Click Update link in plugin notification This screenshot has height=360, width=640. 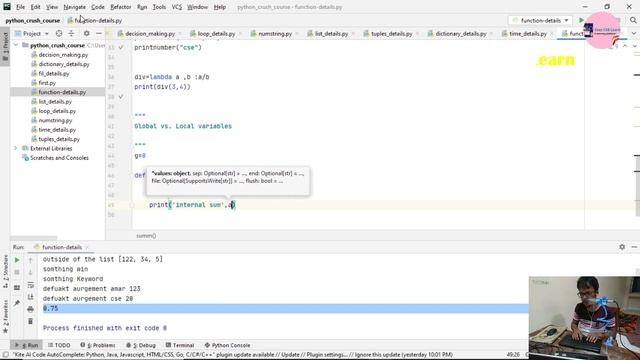[x=291, y=355]
